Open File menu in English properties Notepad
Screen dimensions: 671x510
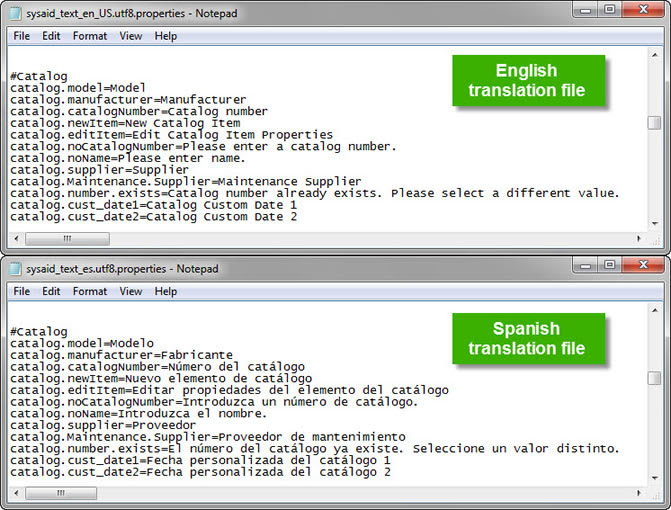click(21, 36)
